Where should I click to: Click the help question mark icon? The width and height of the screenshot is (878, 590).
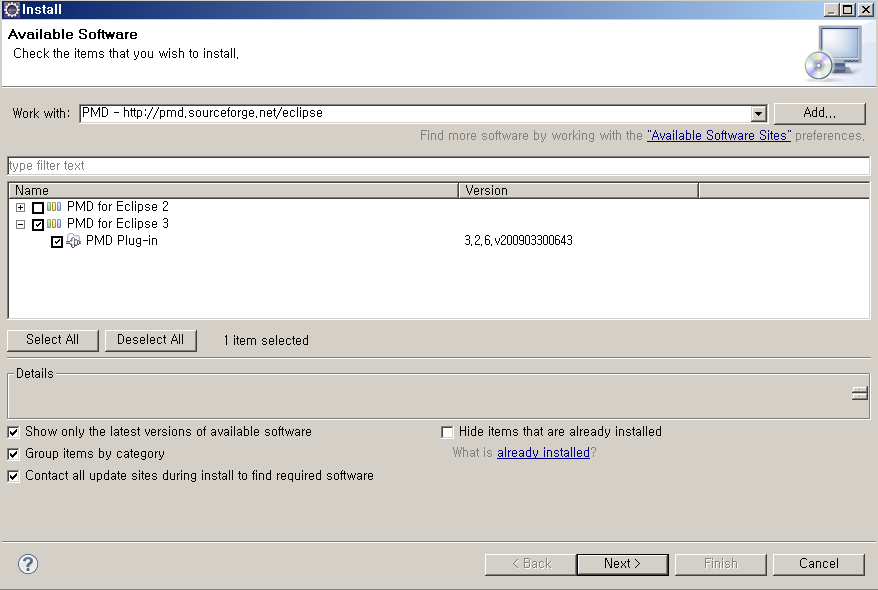click(28, 564)
